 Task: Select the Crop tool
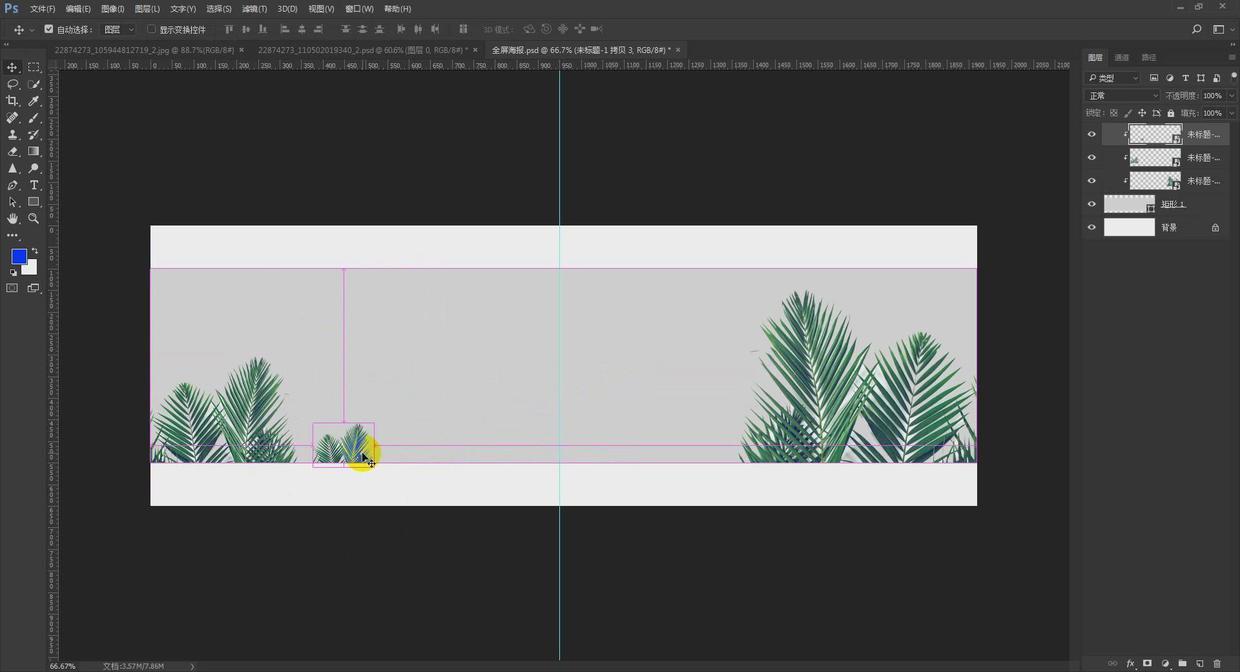point(12,101)
